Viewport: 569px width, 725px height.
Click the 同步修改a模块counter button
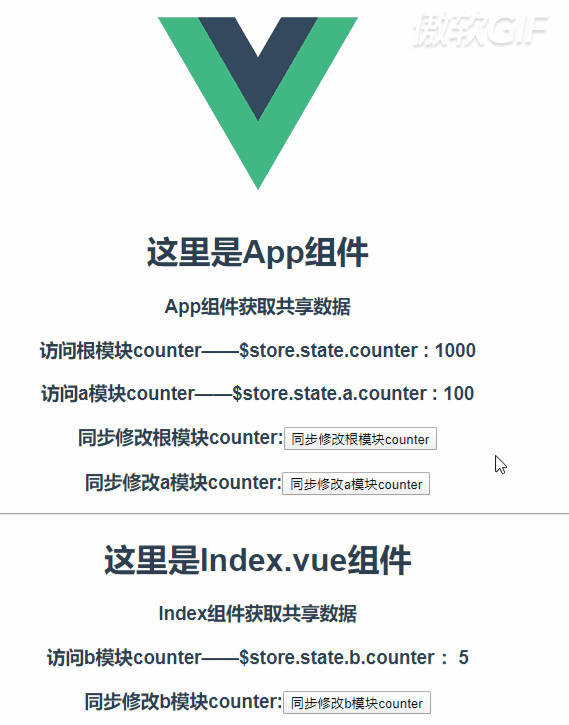pyautogui.click(x=356, y=484)
